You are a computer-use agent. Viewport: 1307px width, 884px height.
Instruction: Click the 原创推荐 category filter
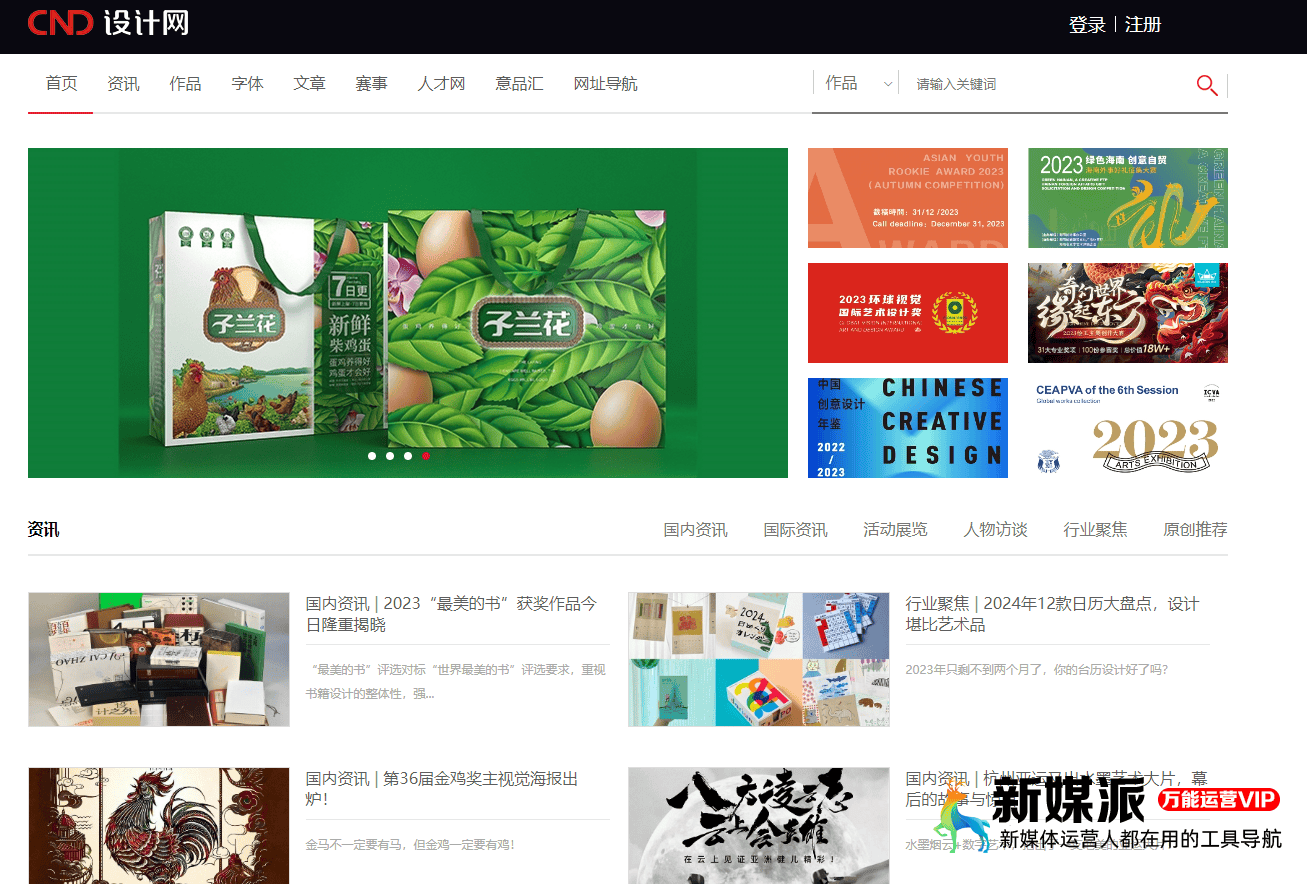[x=1196, y=530]
